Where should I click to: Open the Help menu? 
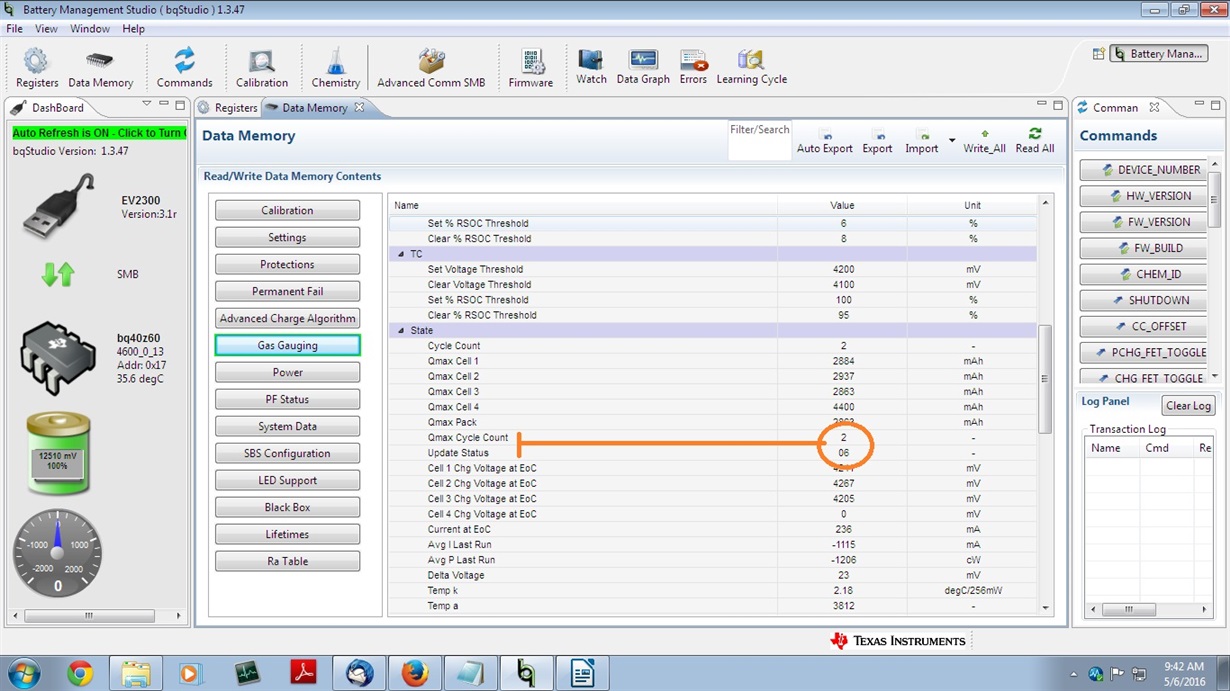click(134, 29)
